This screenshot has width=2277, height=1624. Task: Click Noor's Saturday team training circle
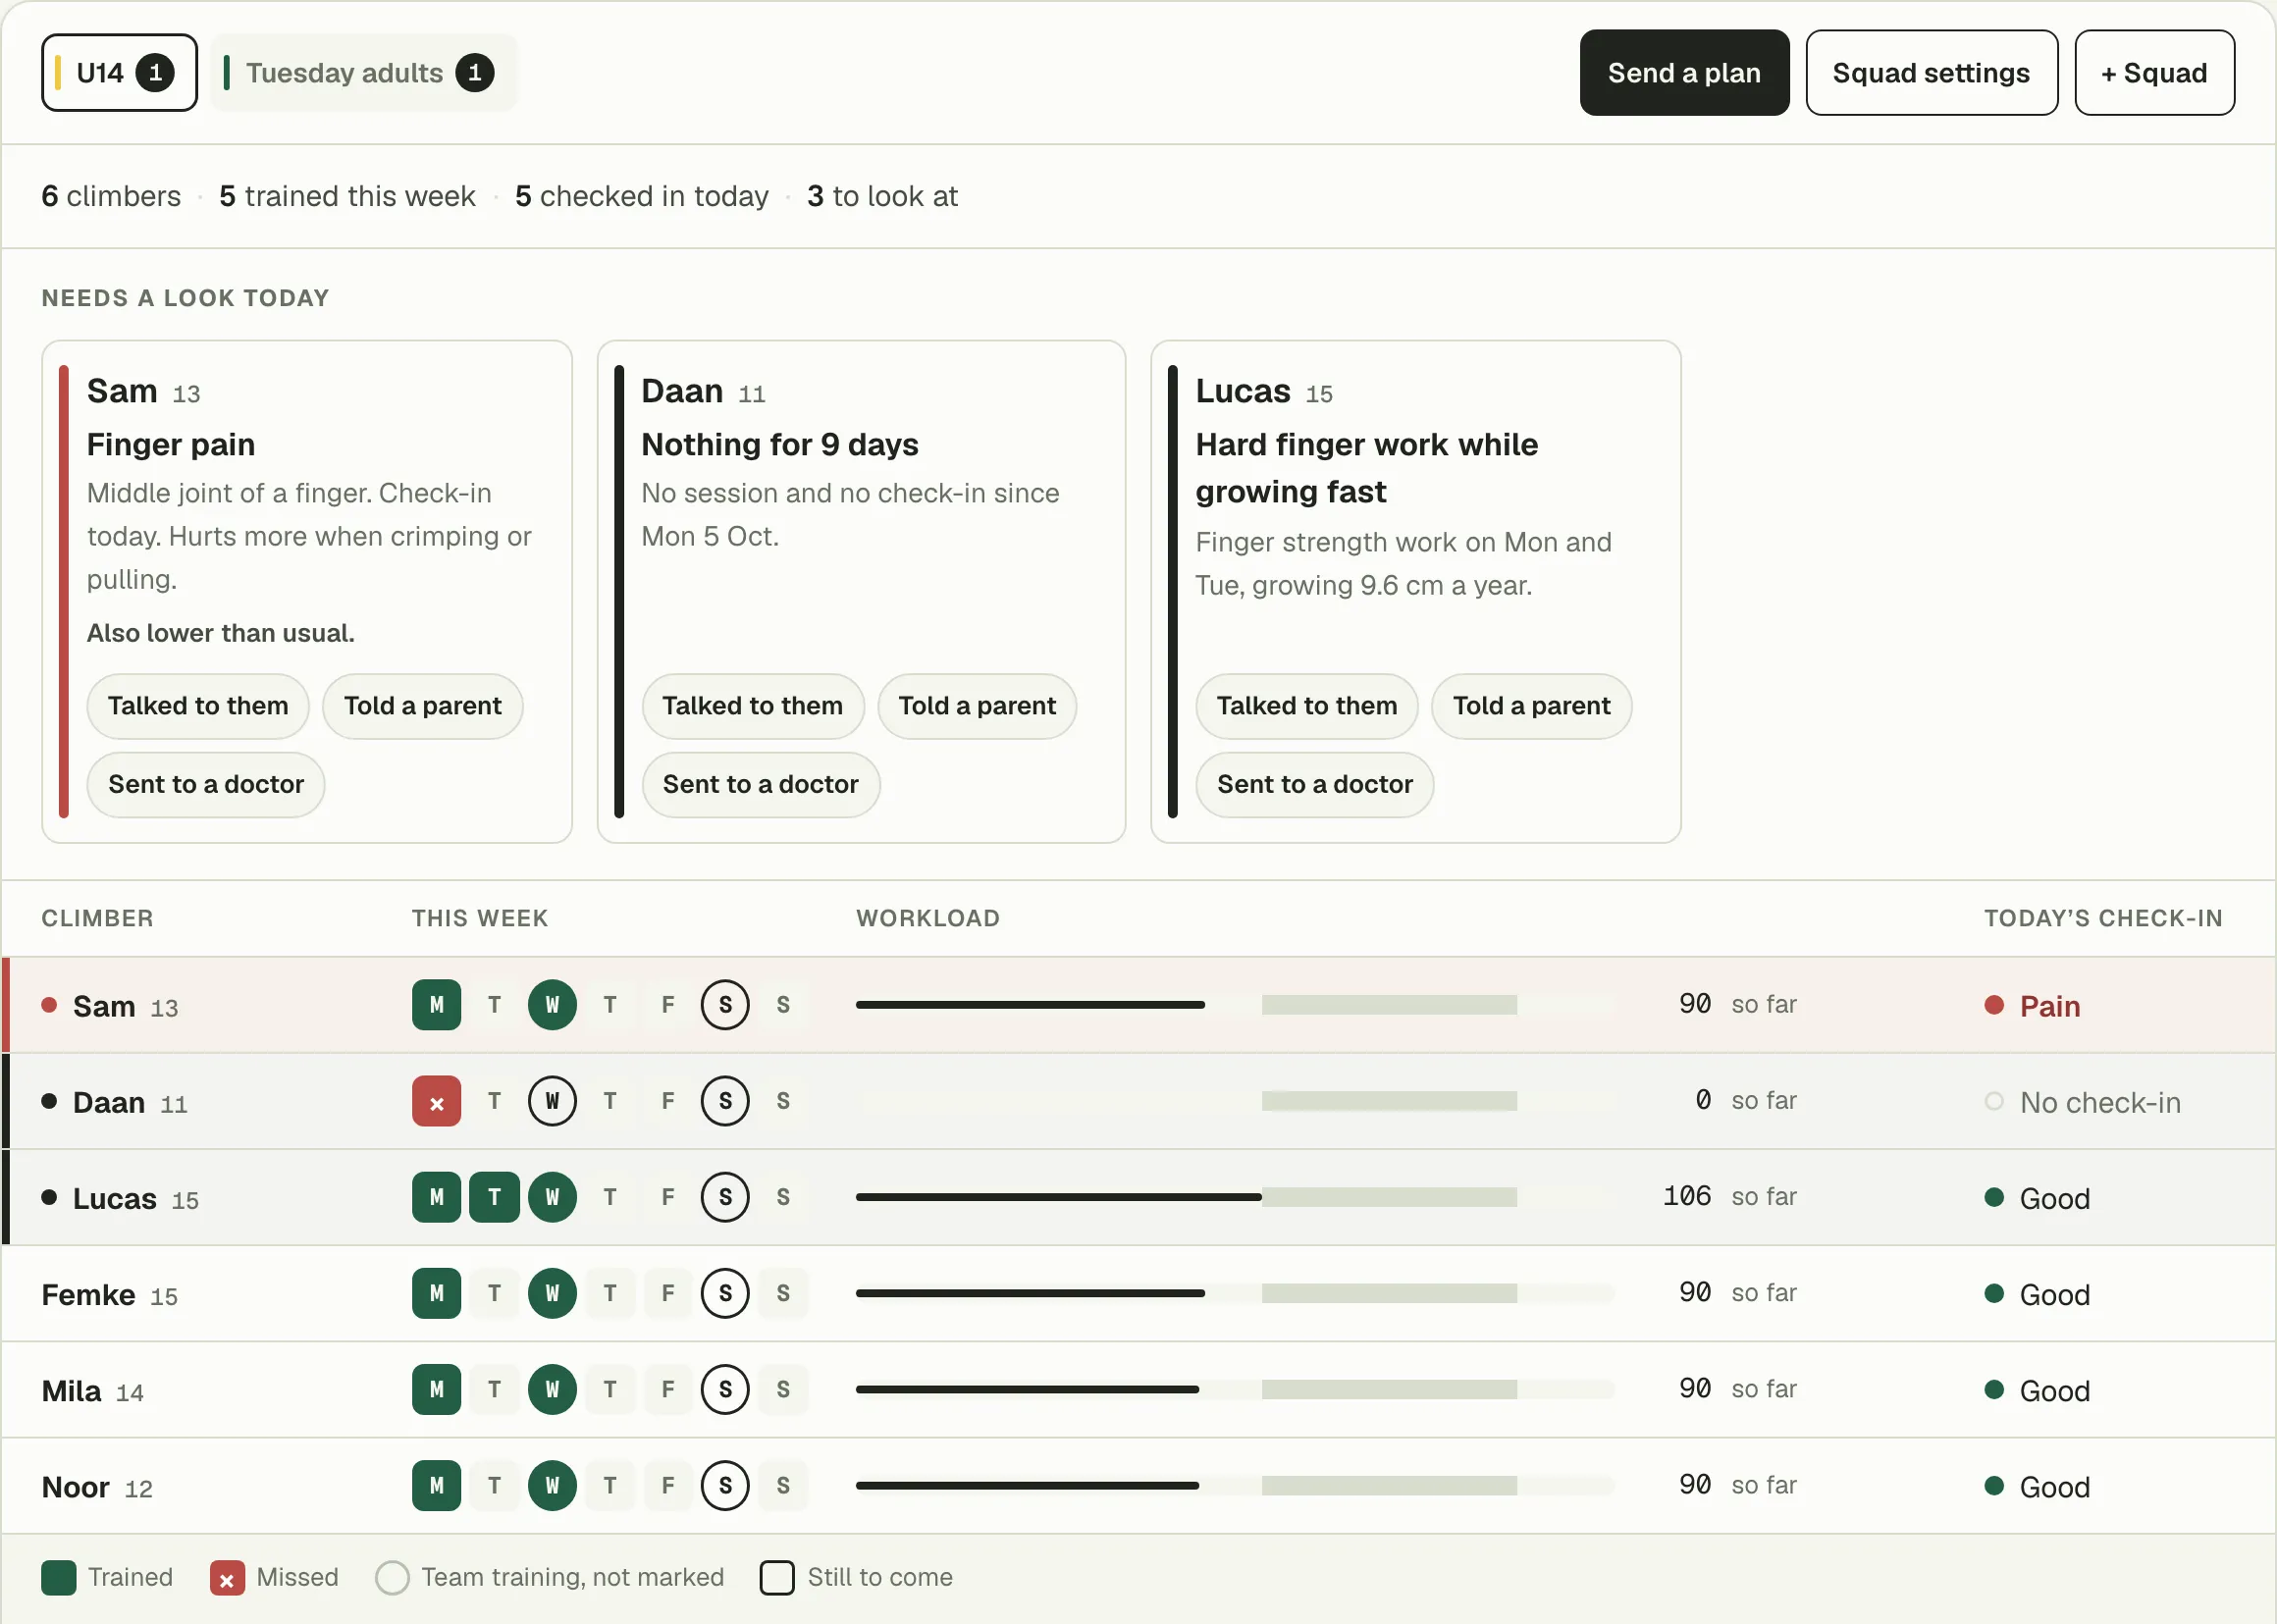[725, 1485]
